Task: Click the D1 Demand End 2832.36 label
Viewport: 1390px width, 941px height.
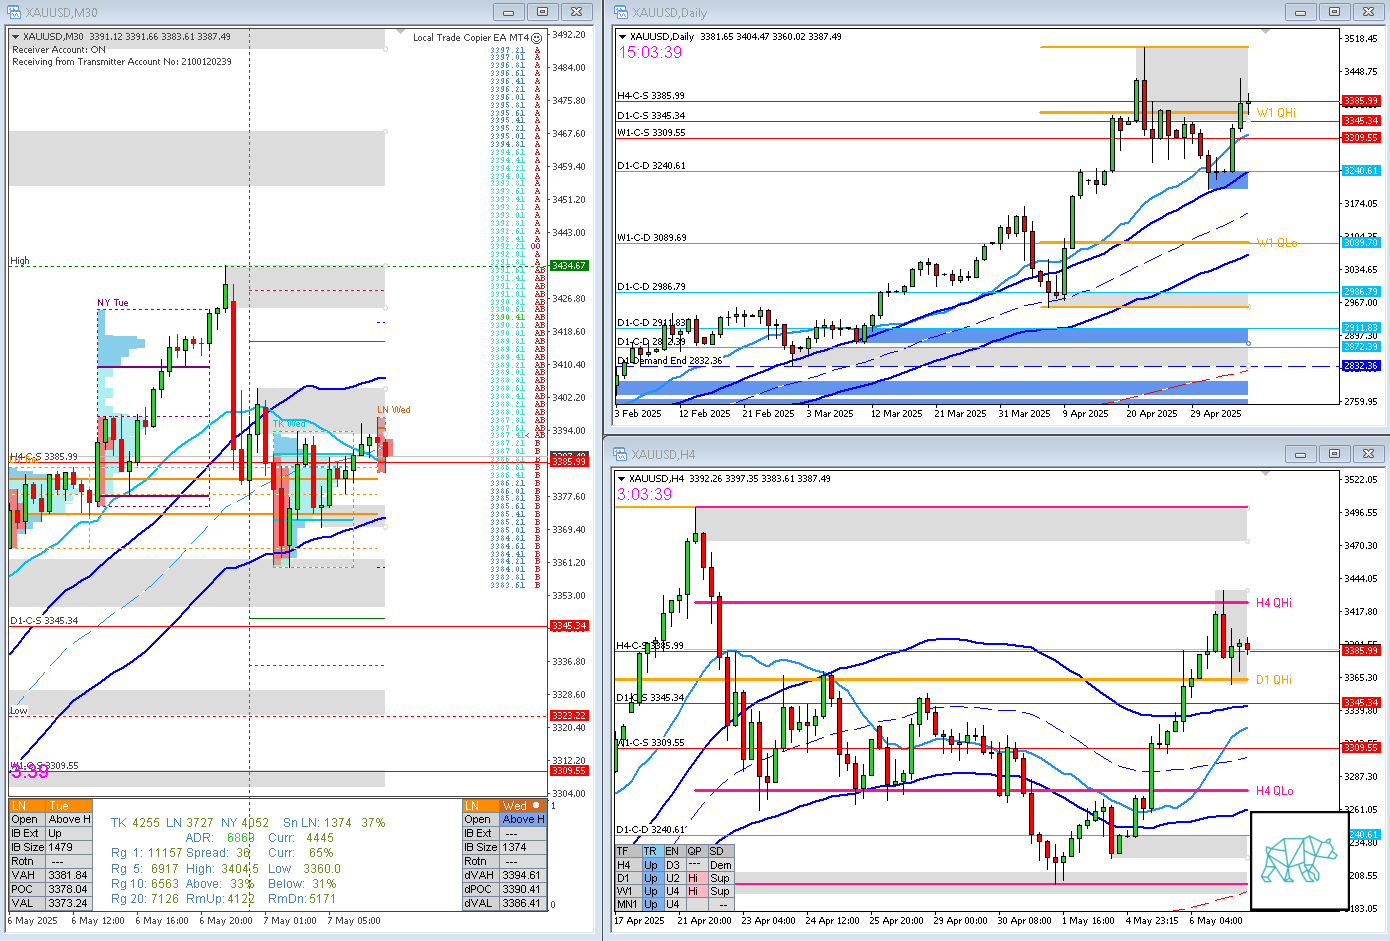Action: [x=670, y=361]
